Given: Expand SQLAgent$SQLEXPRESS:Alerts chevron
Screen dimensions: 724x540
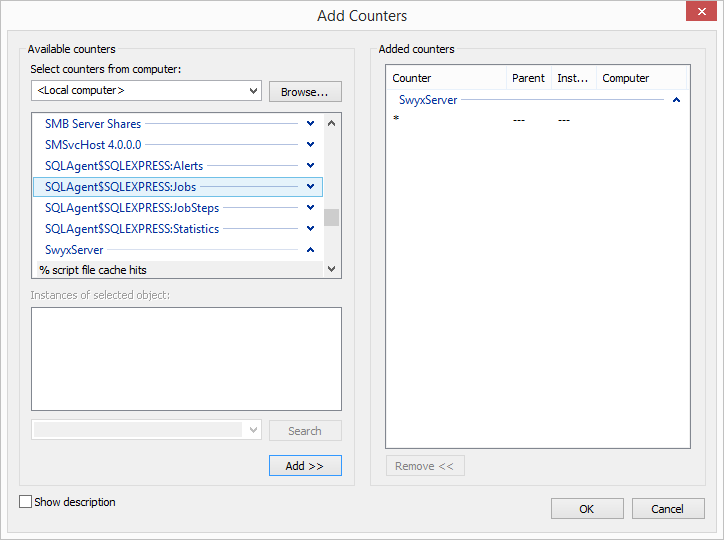Looking at the screenshot, I should tap(310, 166).
